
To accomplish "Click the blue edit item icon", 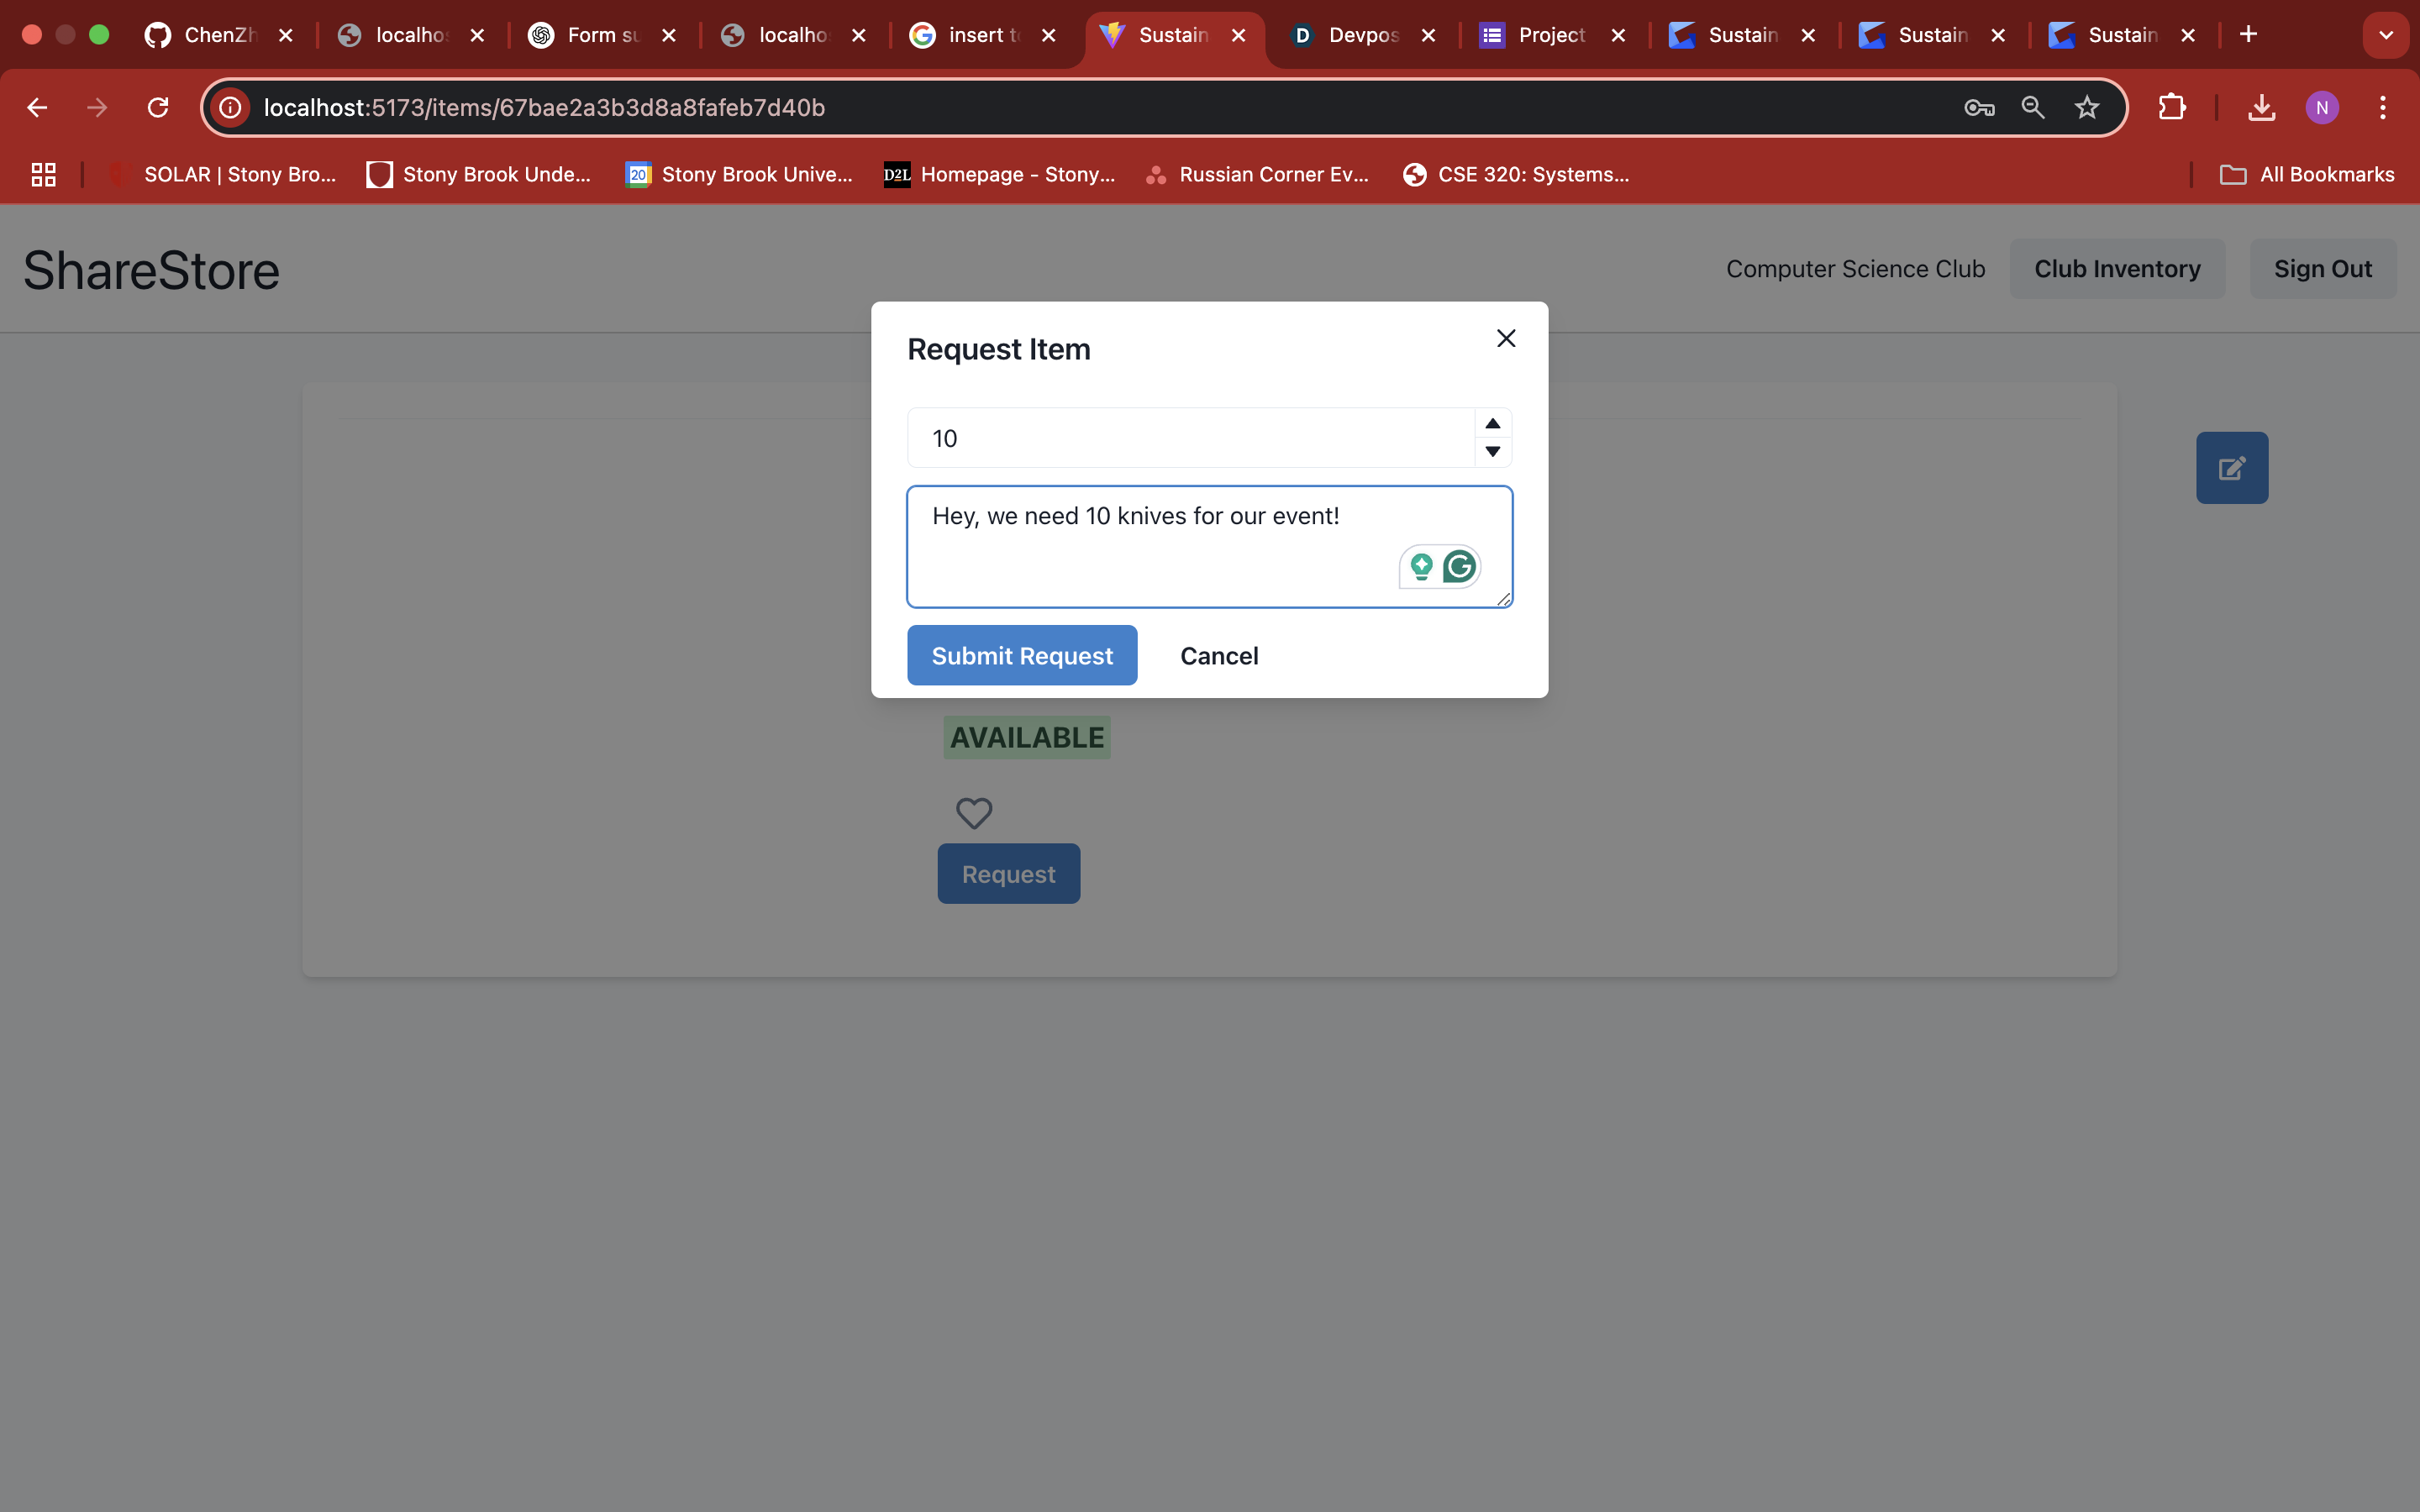I will pyautogui.click(x=2231, y=468).
